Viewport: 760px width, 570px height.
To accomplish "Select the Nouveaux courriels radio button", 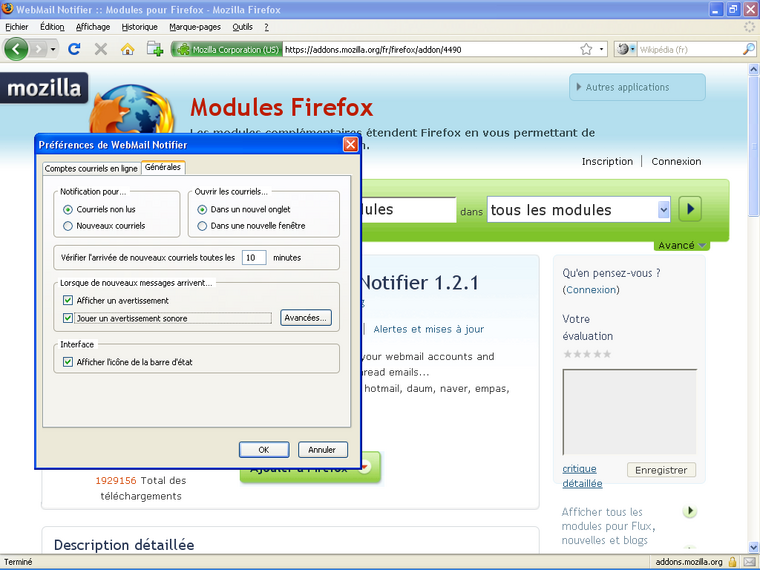I will 68,226.
